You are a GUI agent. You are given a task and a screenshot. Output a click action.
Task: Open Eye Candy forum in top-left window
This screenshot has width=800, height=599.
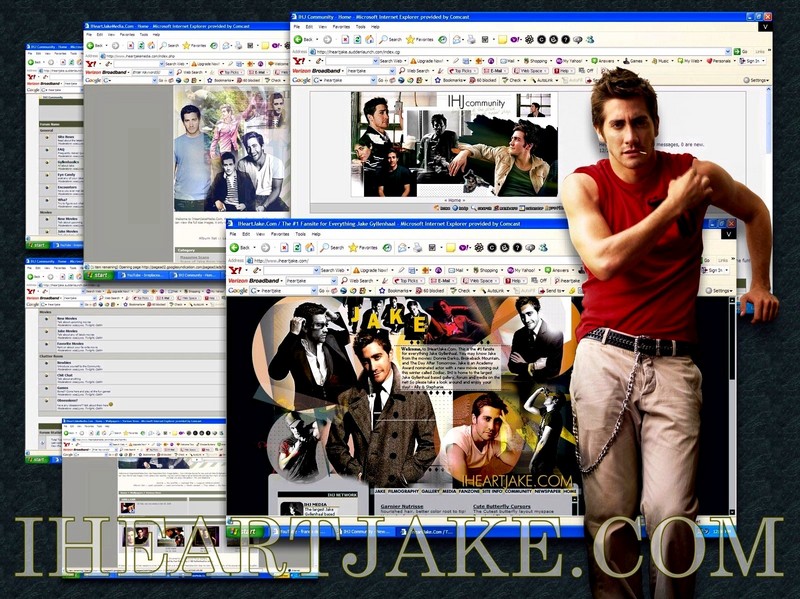click(66, 175)
